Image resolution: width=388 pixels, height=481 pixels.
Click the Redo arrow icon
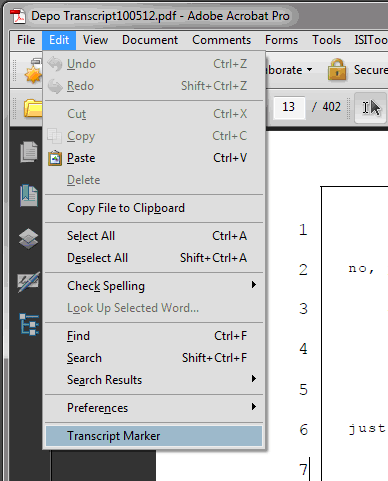pos(55,86)
